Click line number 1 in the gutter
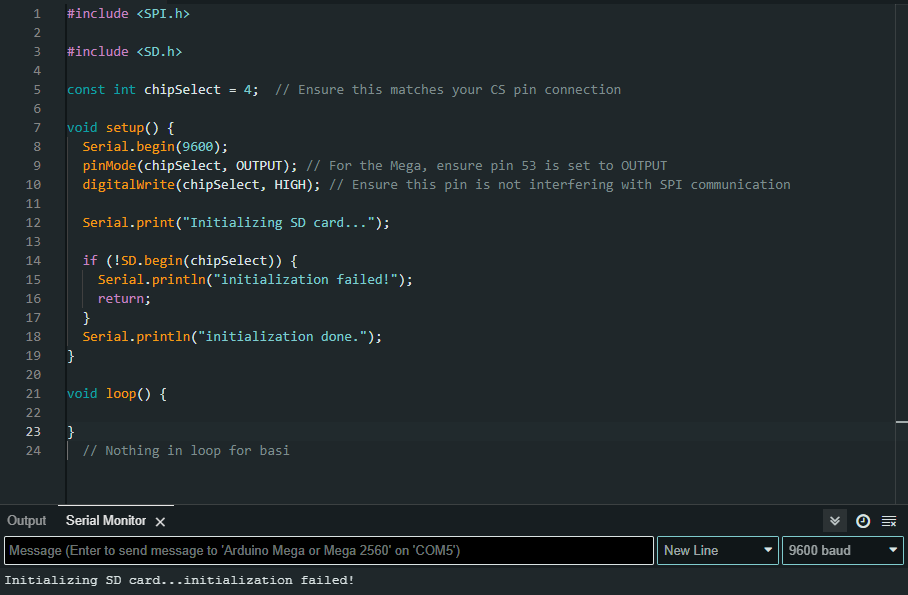The image size is (908, 595). 37,14
